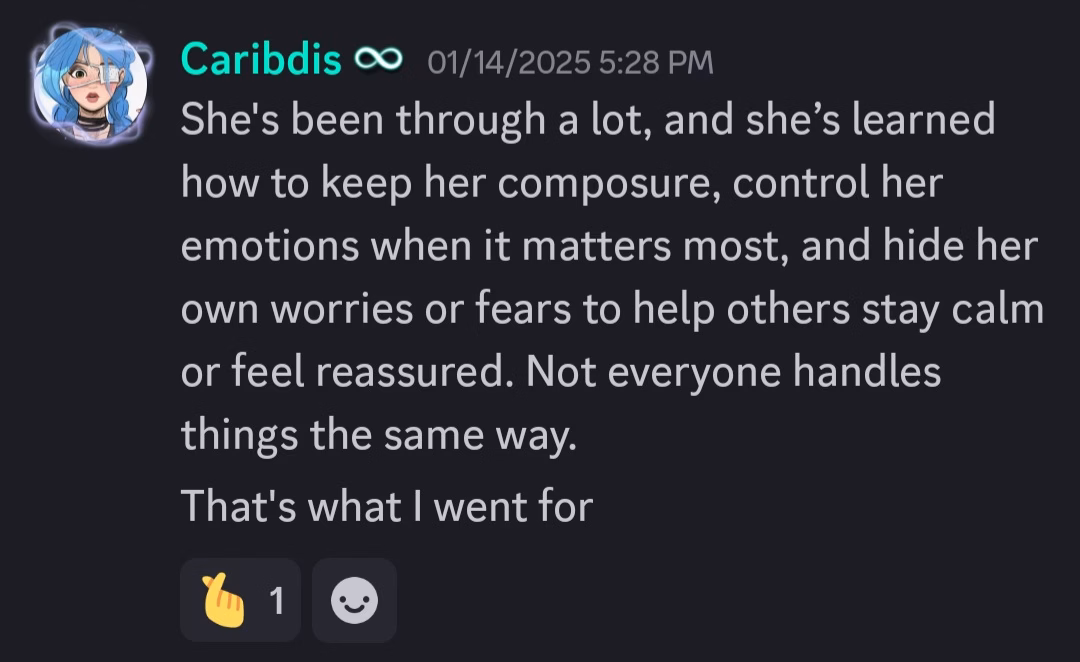This screenshot has height=662, width=1080.
Task: Toggle the finger heart emoji reaction
Action: pyautogui.click(x=240, y=600)
